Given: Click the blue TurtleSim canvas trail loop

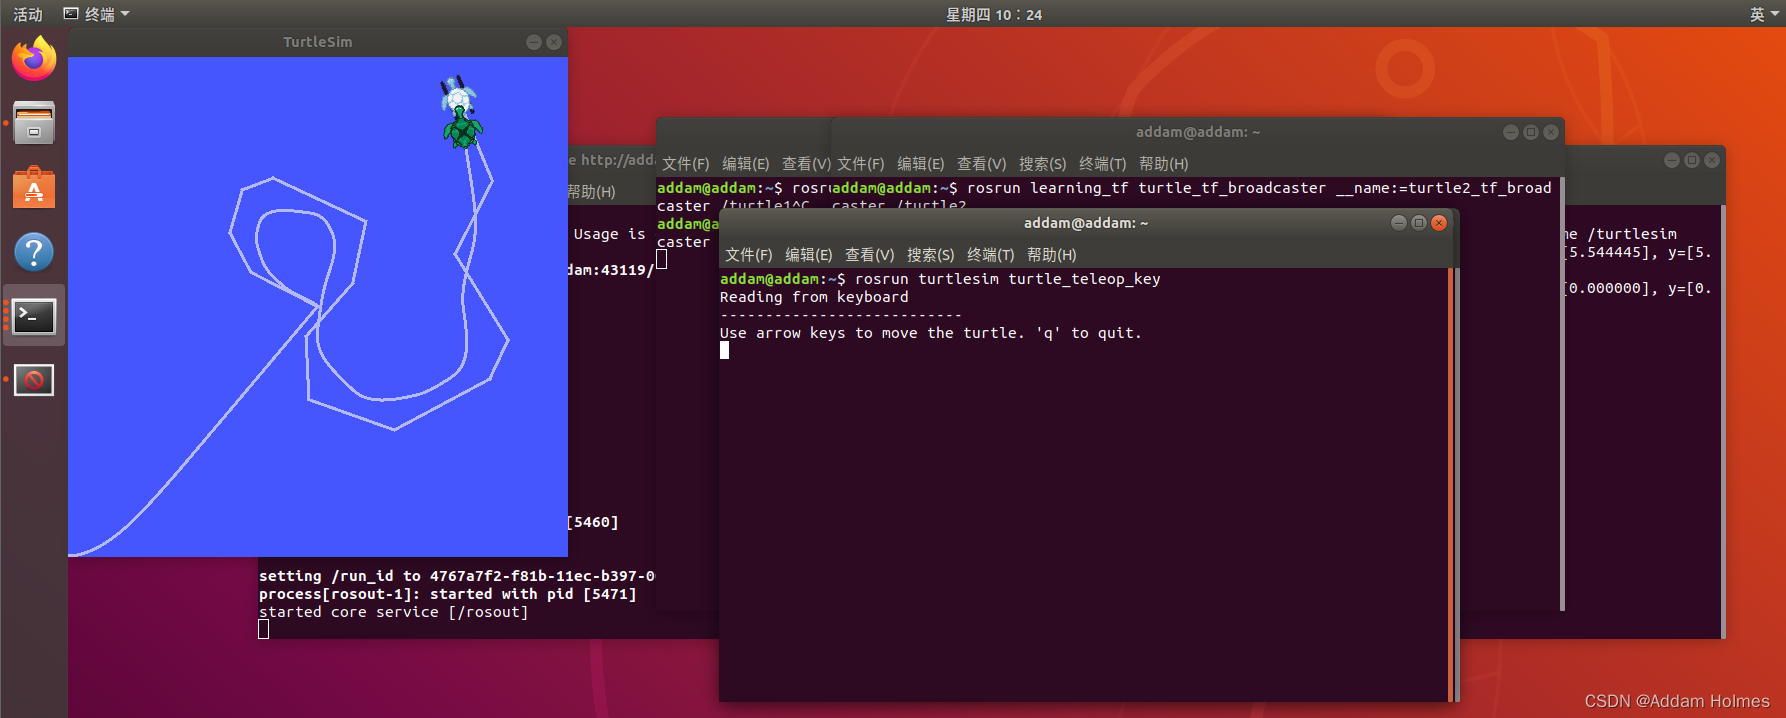Looking at the screenshot, I should [296, 243].
